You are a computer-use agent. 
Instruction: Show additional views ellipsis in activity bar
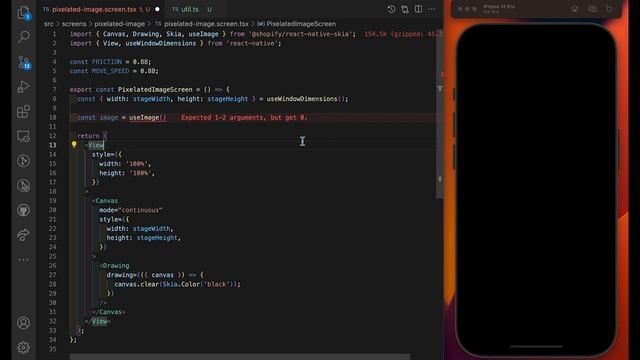click(24, 260)
